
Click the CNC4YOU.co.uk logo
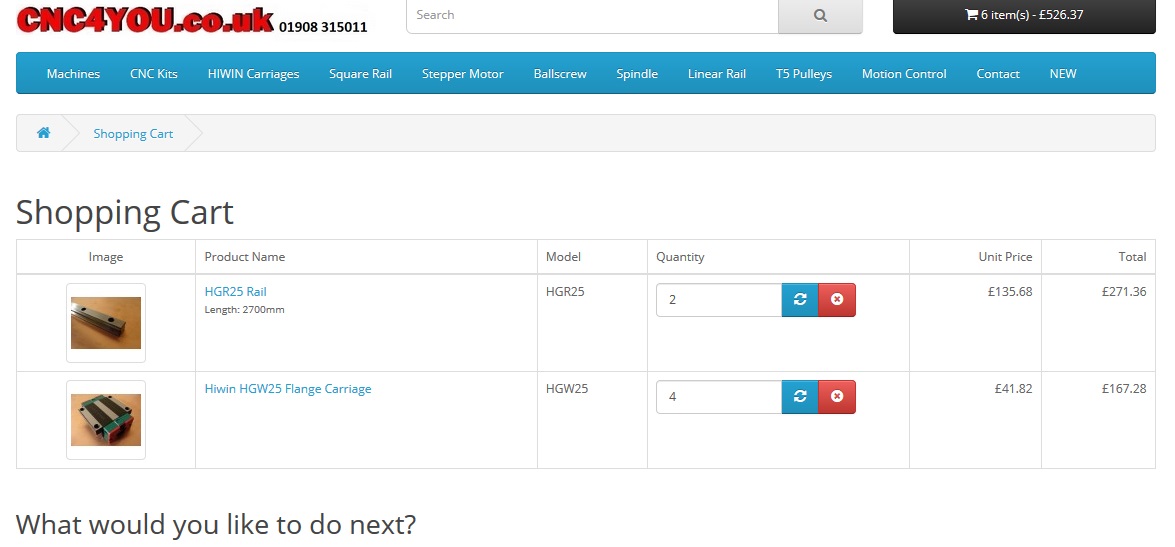tap(145, 20)
